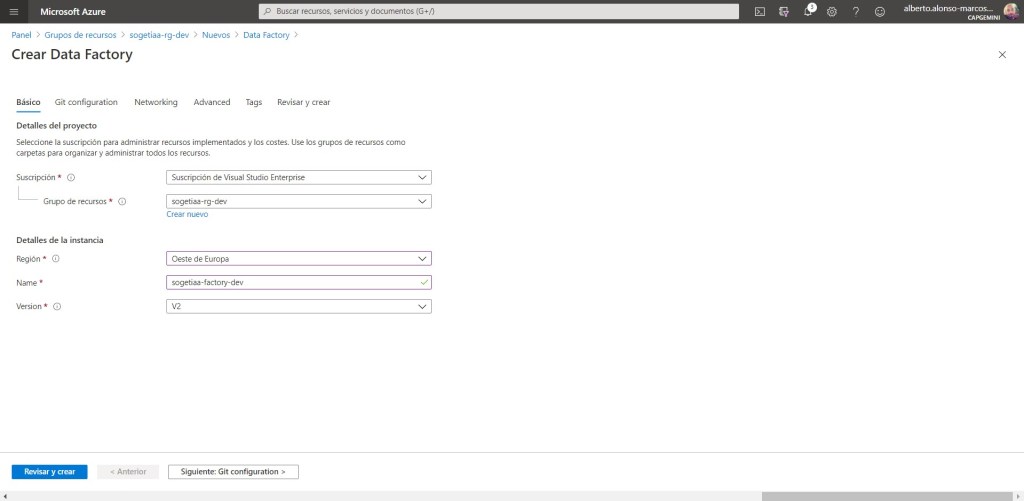Click the Crear nuevo link

[x=187, y=214]
